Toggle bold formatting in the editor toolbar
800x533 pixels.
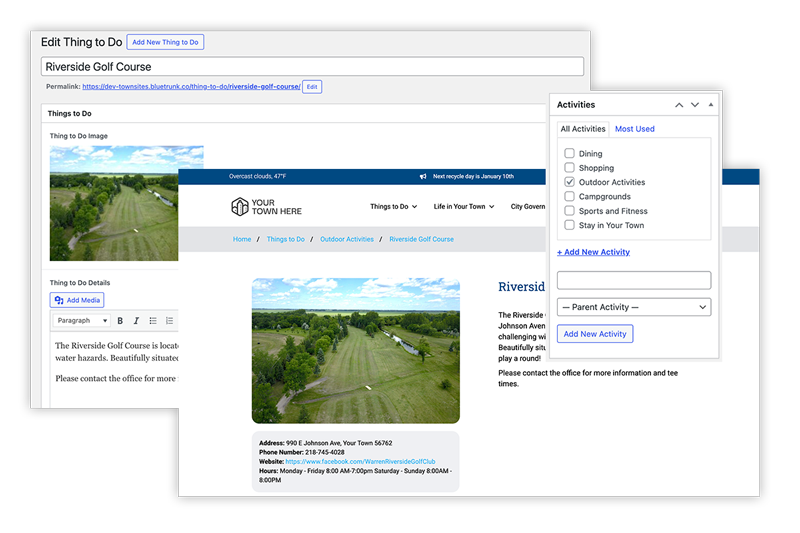point(120,321)
